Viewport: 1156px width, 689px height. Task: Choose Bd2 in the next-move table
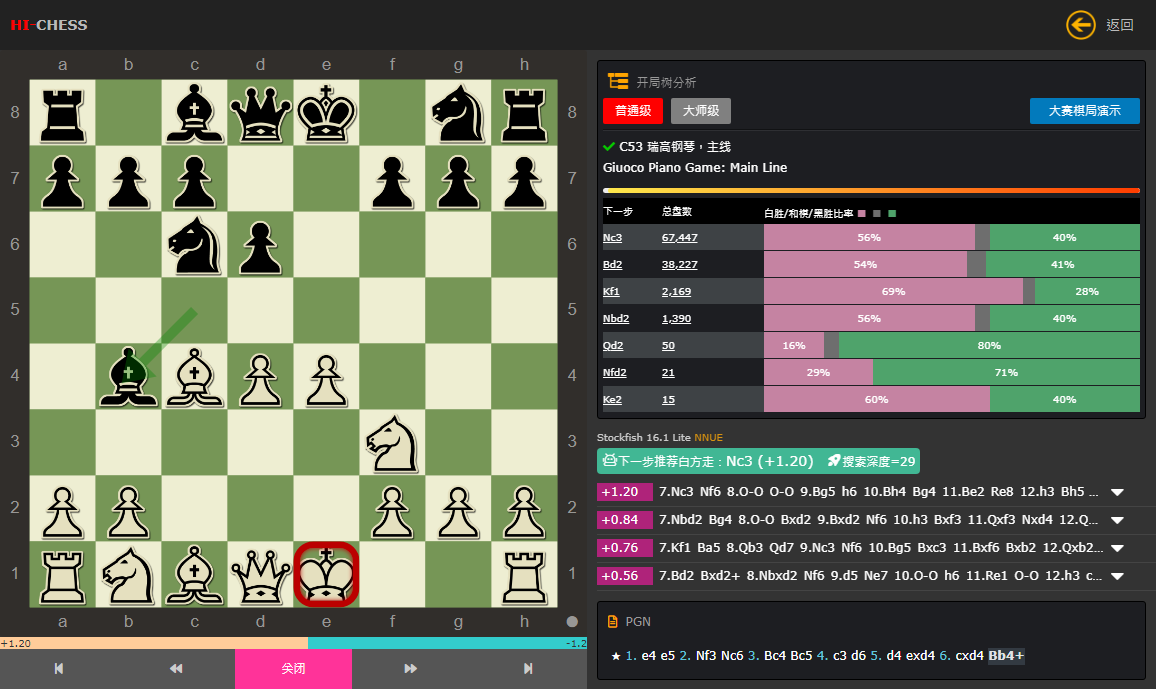click(613, 265)
